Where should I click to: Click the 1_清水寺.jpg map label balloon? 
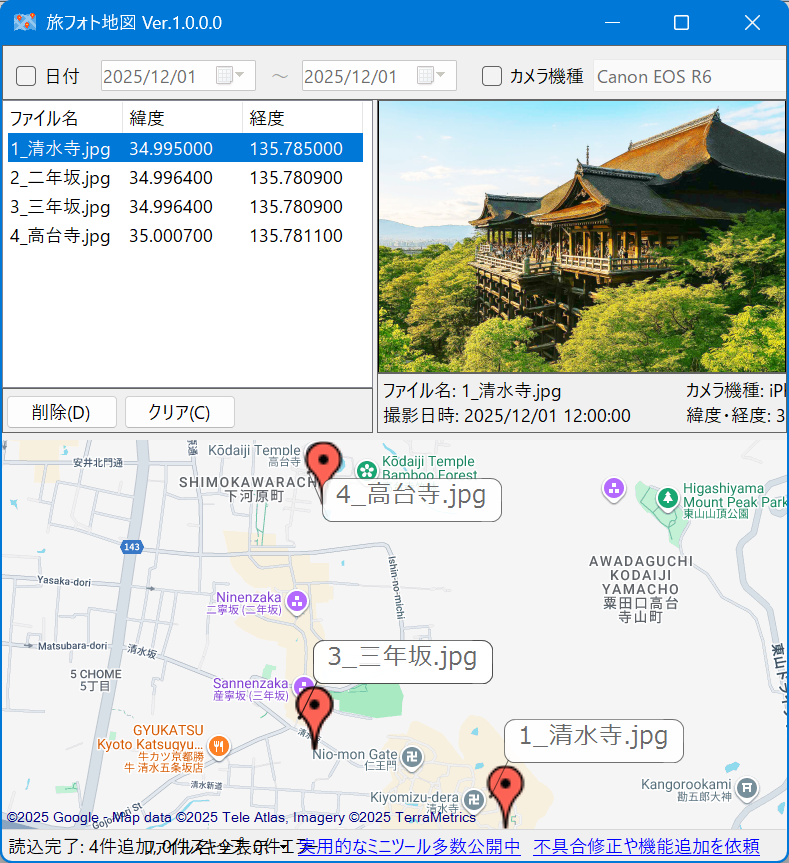(594, 741)
